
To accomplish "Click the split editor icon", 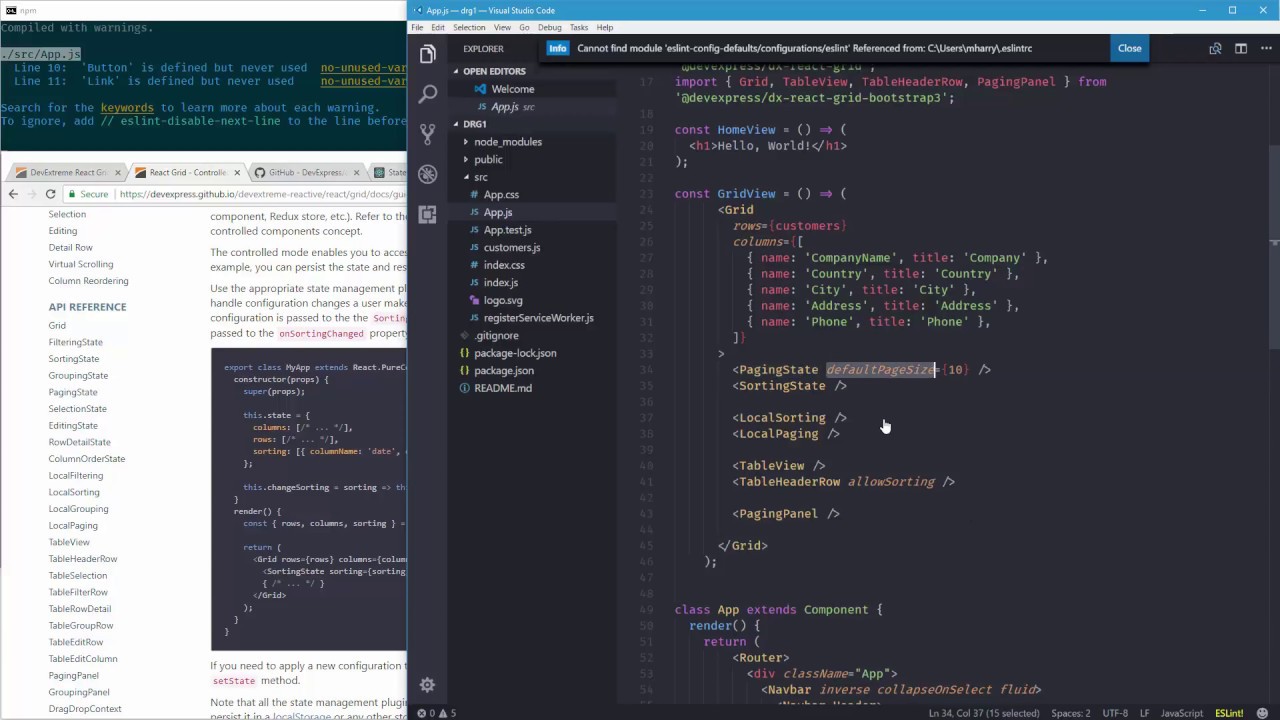I will [x=1240, y=48].
